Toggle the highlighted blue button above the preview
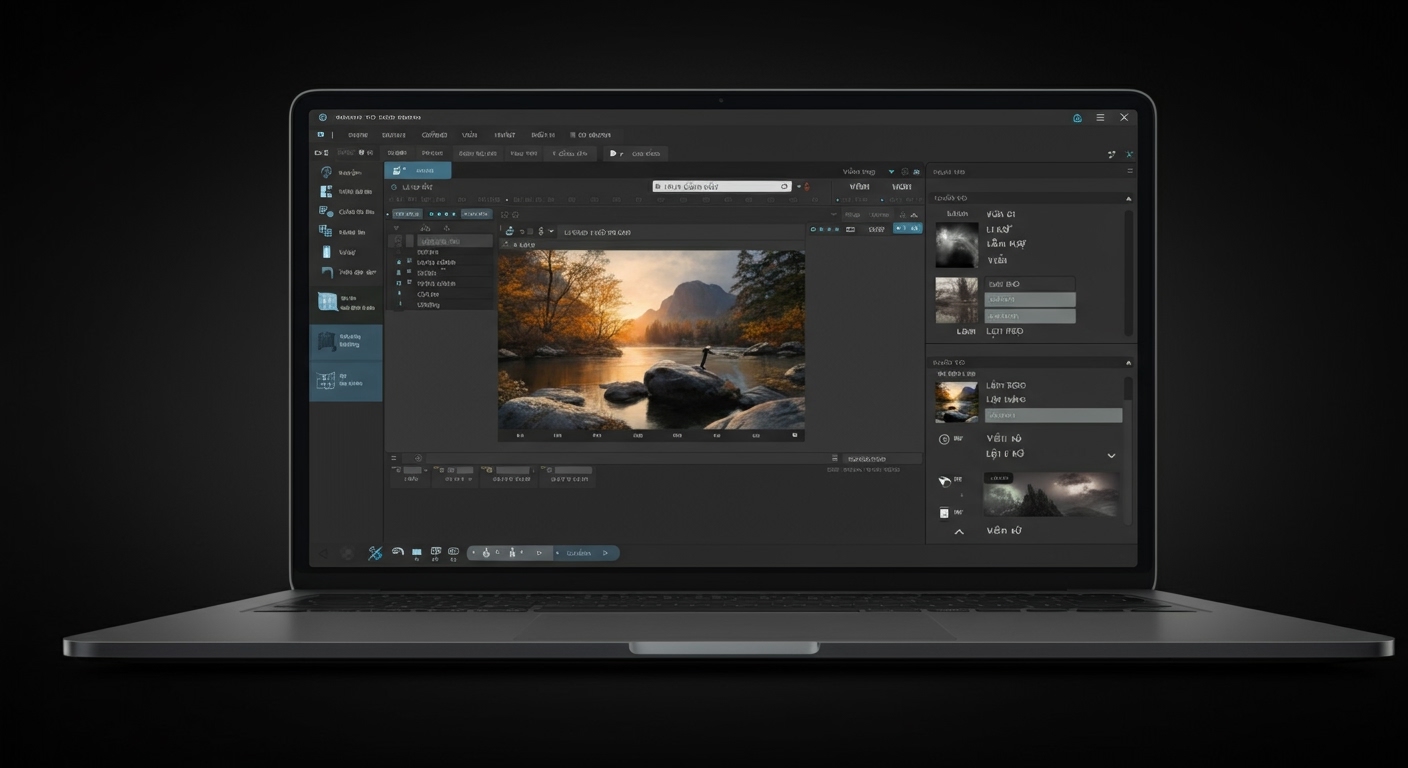1408x768 pixels. coord(907,229)
